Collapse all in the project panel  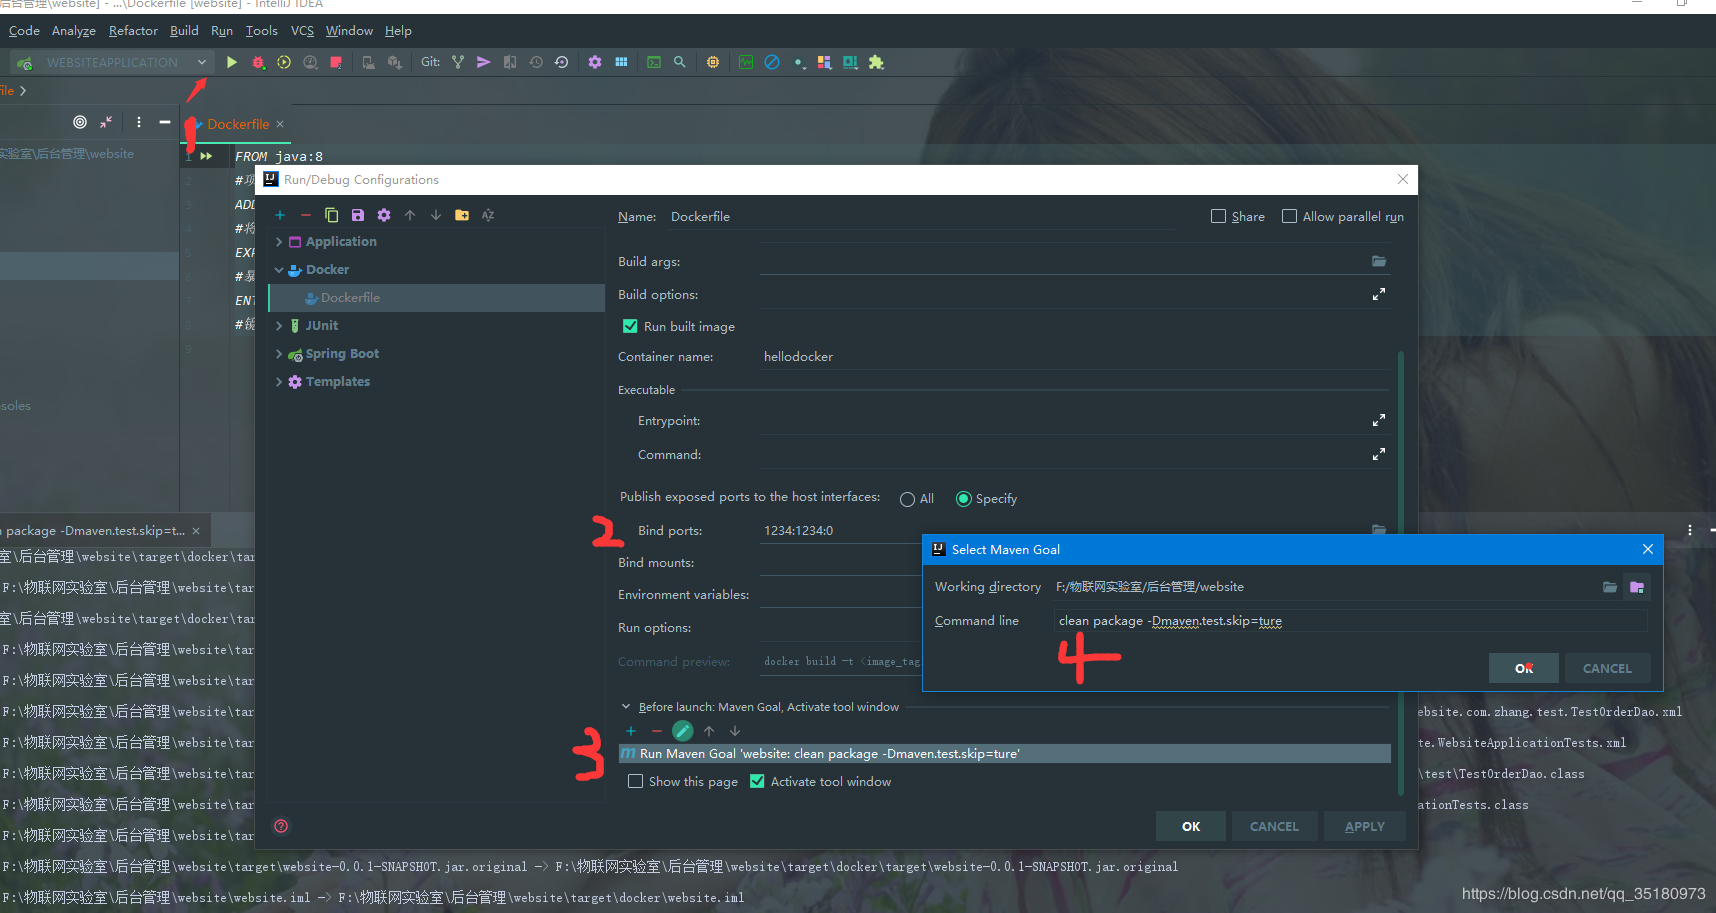coord(106,122)
